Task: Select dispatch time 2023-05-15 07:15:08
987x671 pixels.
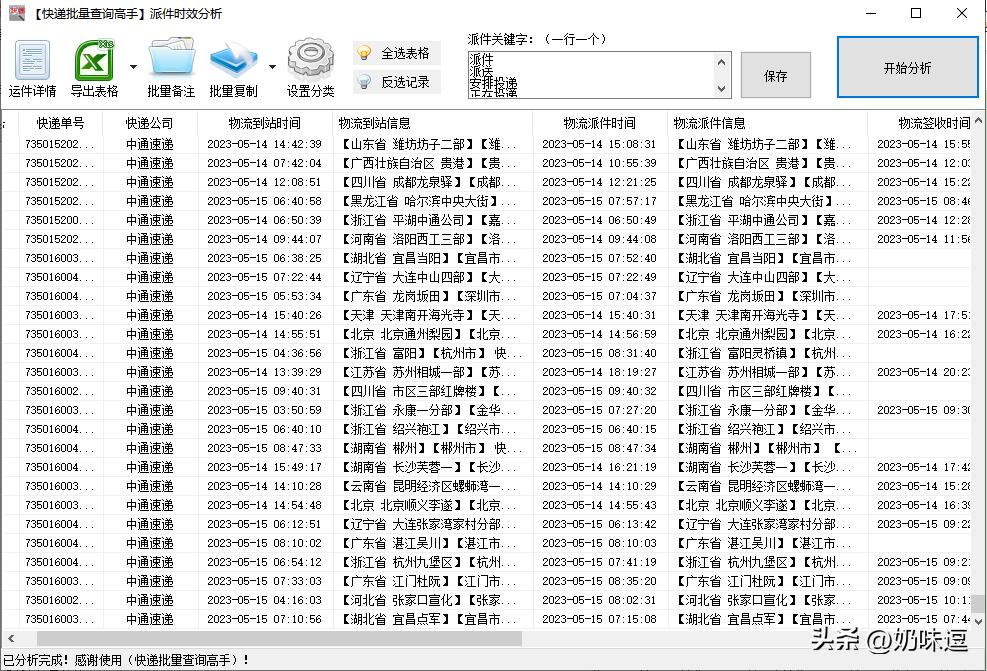Action: point(599,619)
